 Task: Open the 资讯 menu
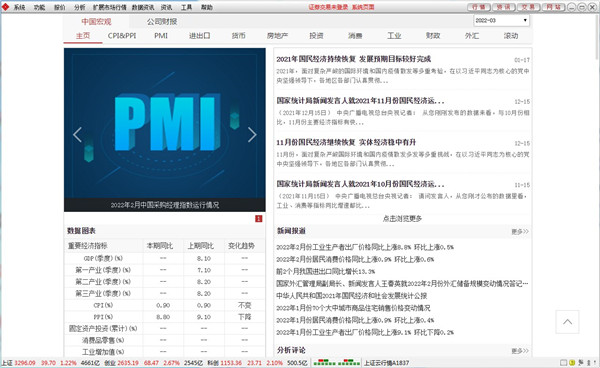coord(166,7)
